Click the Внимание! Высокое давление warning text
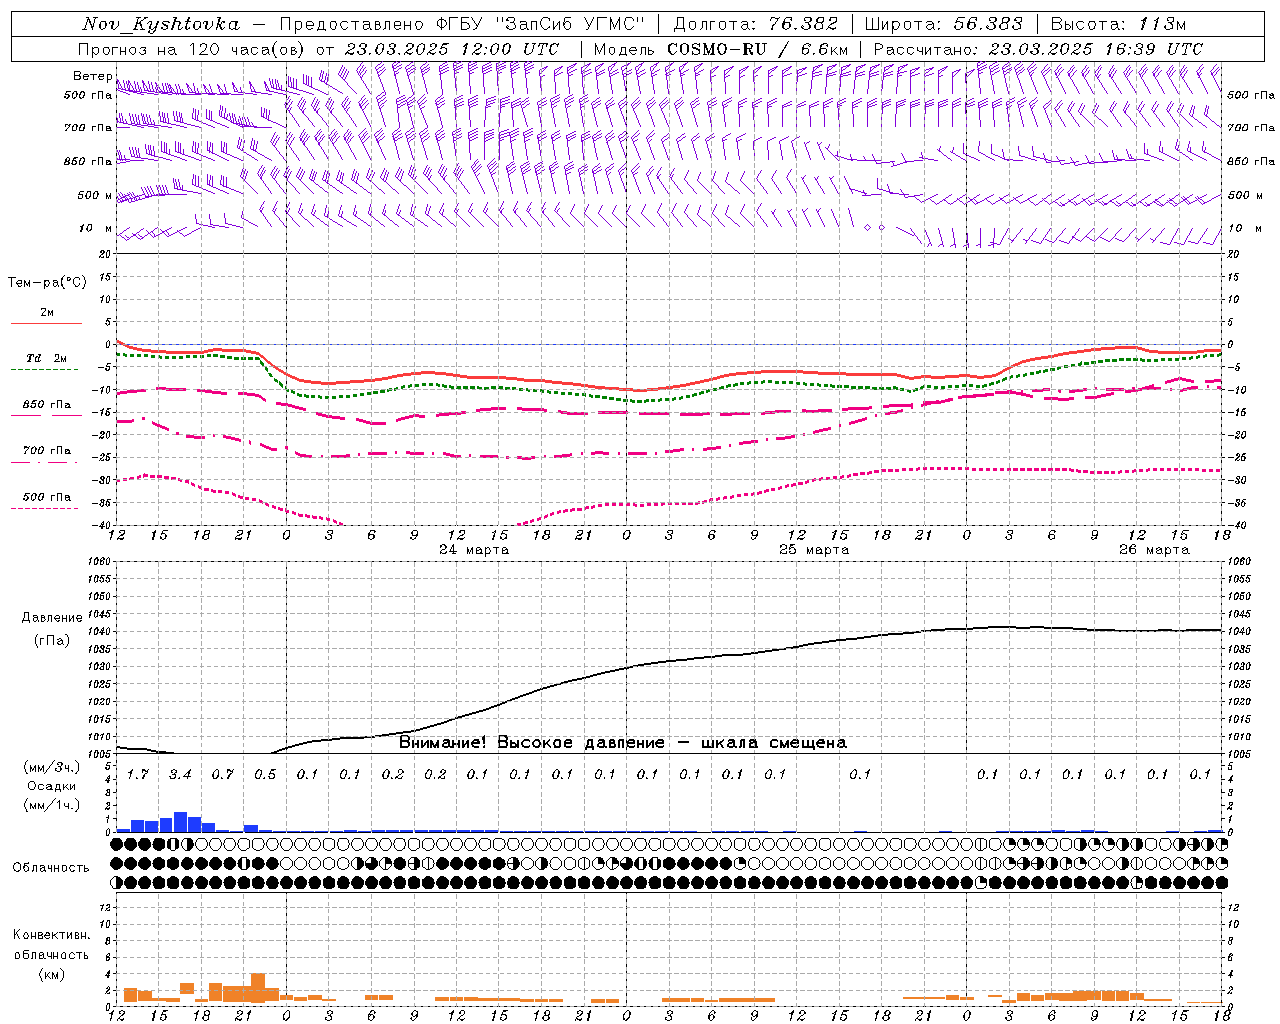 tap(623, 742)
